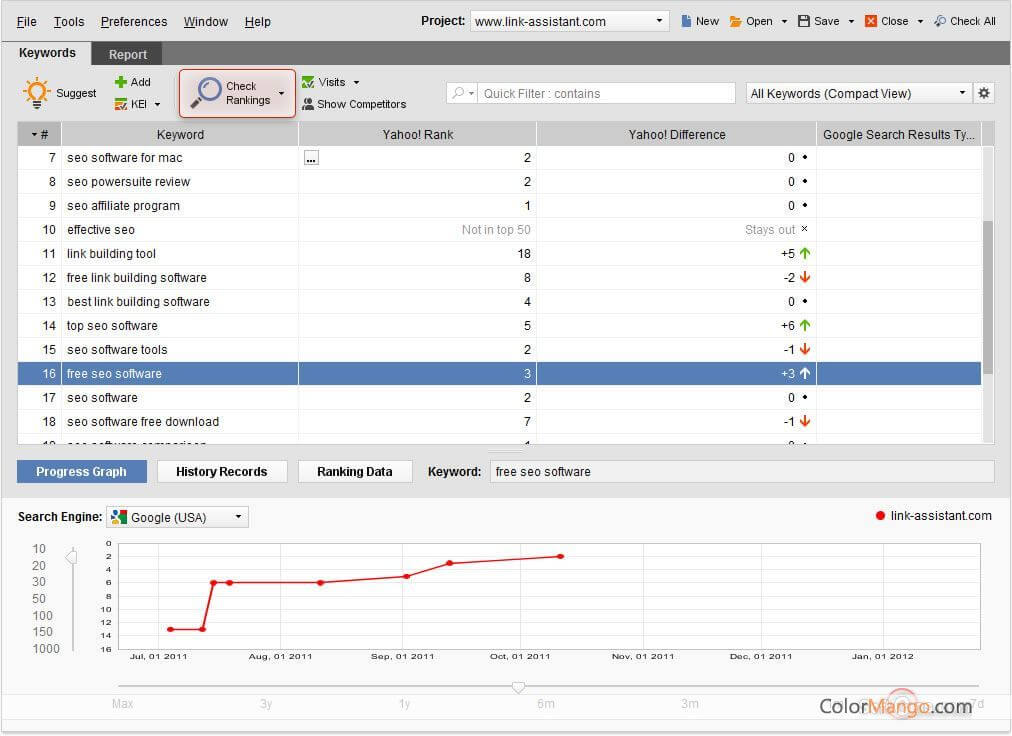Viewport: 1012px width, 736px height.
Task: Click the vertical rank scale slider handle
Action: pos(72,556)
